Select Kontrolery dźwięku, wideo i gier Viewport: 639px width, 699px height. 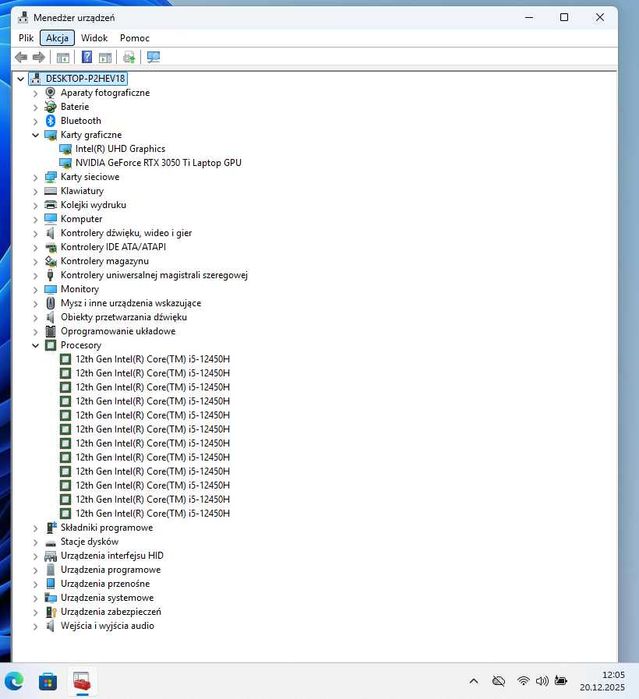point(126,233)
